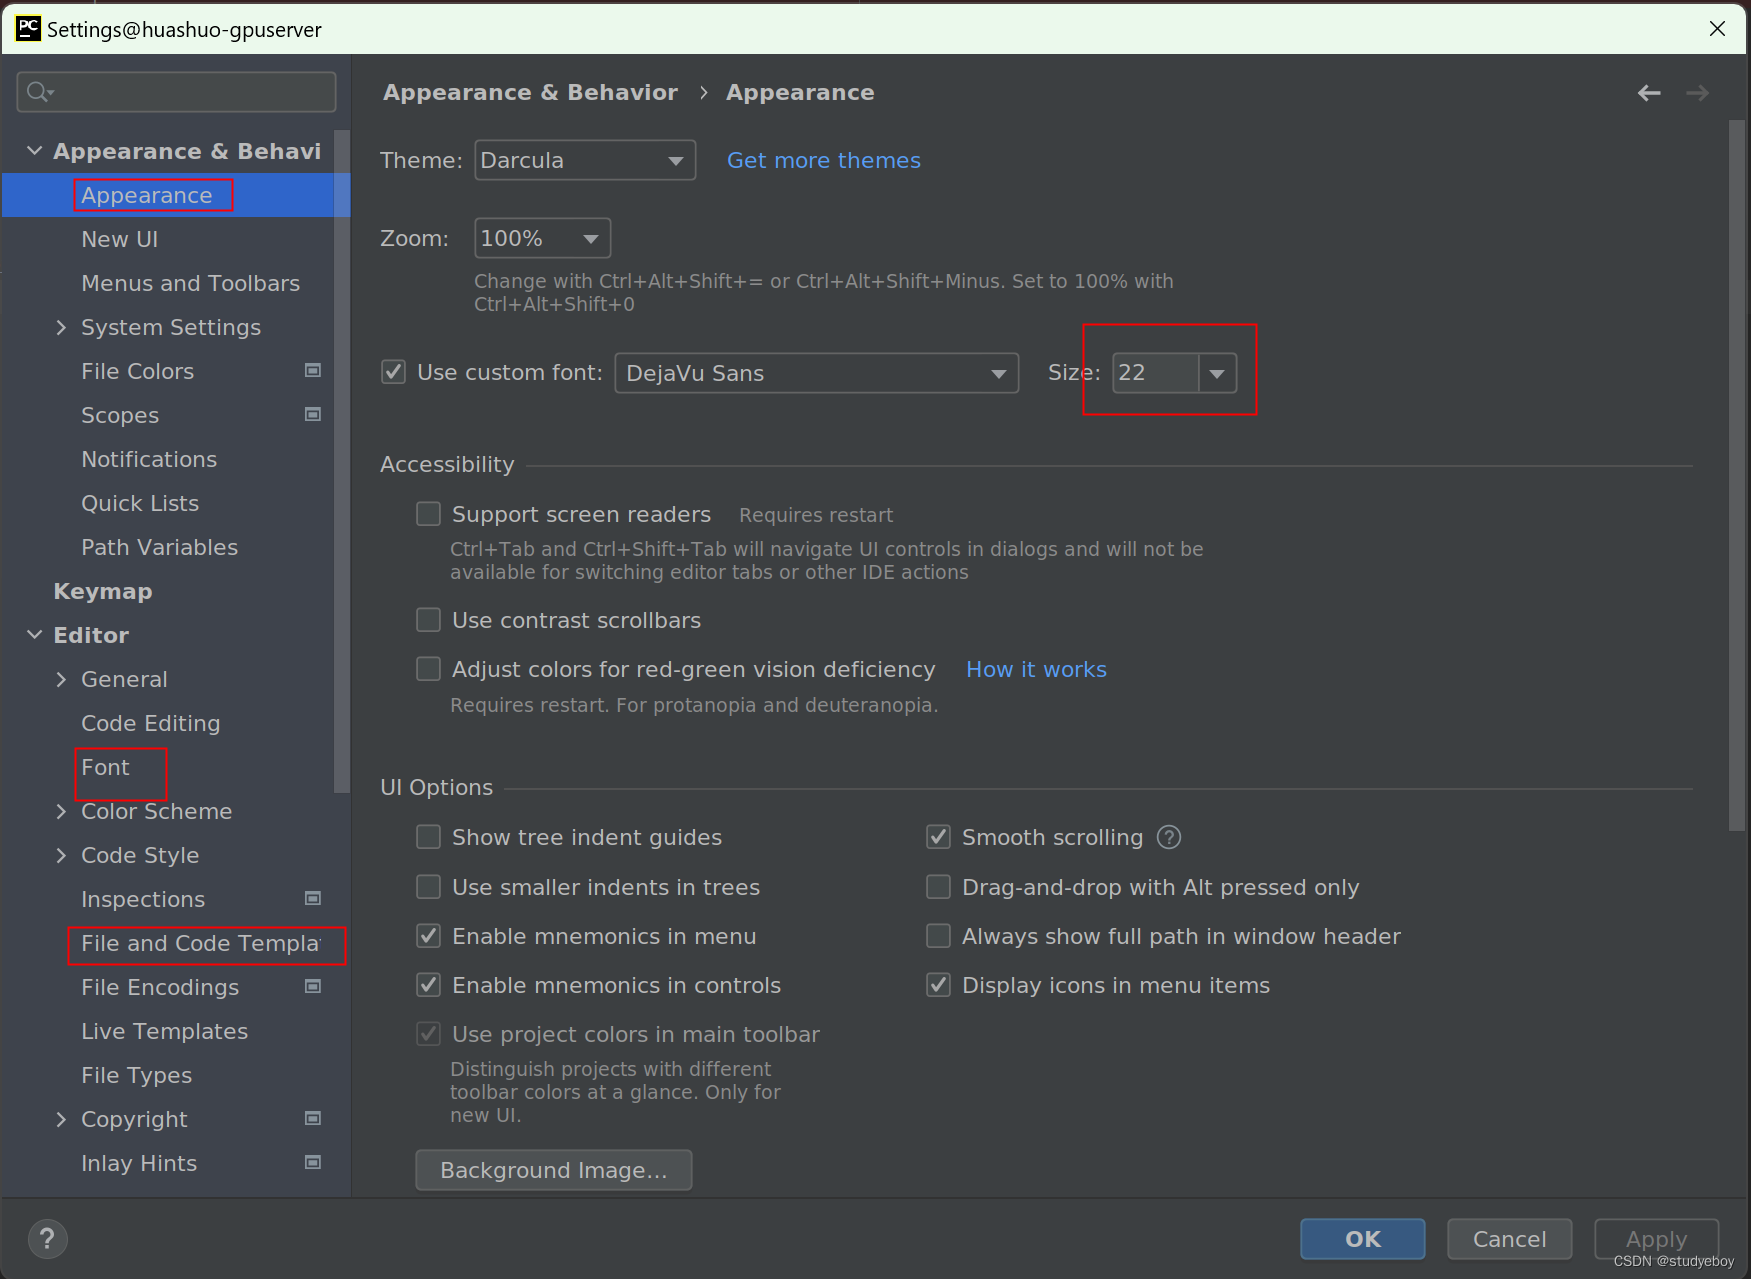Click the project-level icon beside File Colors
Screen dimensions: 1751x1279
(x=313, y=370)
